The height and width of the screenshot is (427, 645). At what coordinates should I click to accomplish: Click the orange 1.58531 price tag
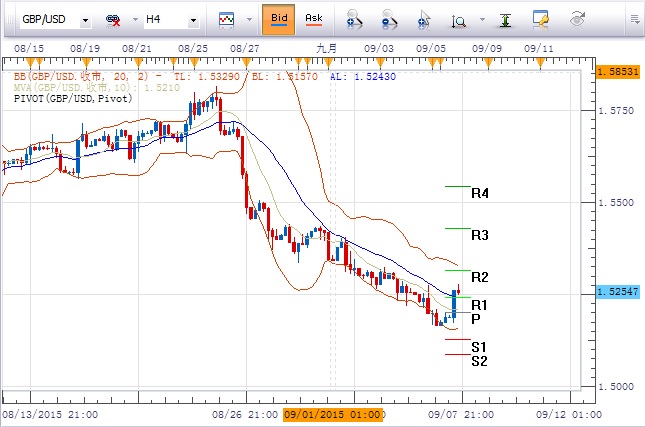click(618, 72)
